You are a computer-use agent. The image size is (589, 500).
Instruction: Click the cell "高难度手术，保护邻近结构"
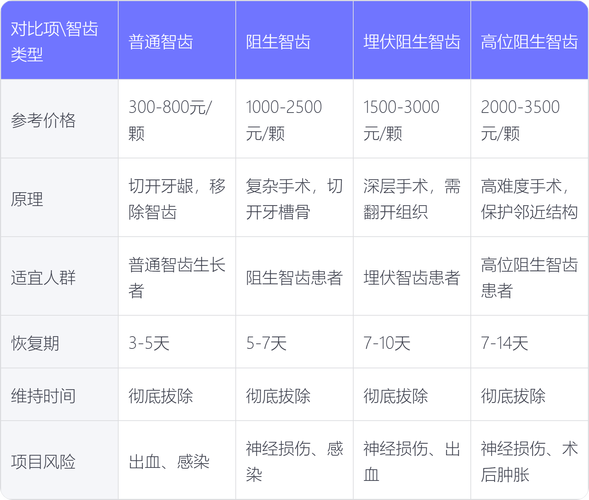pos(529,198)
